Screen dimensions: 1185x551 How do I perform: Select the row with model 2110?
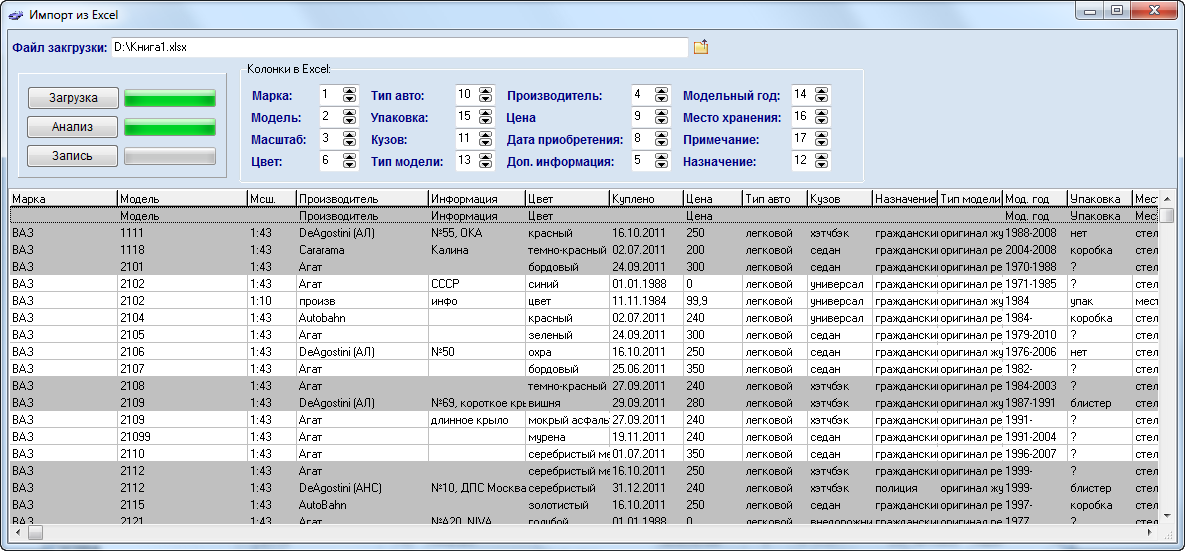tap(583, 453)
